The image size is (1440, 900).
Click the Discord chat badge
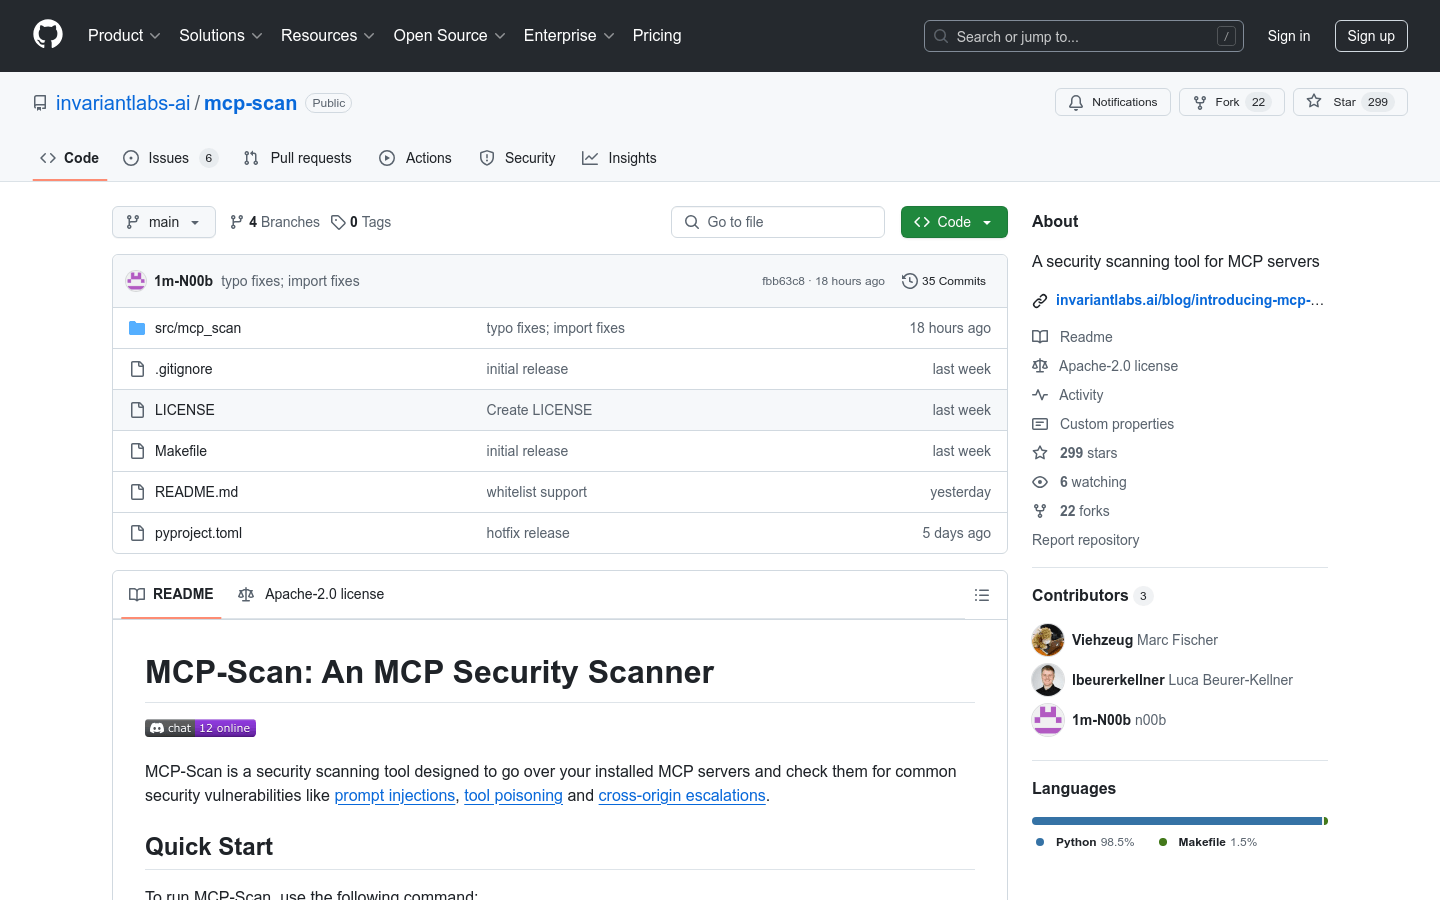click(200, 728)
